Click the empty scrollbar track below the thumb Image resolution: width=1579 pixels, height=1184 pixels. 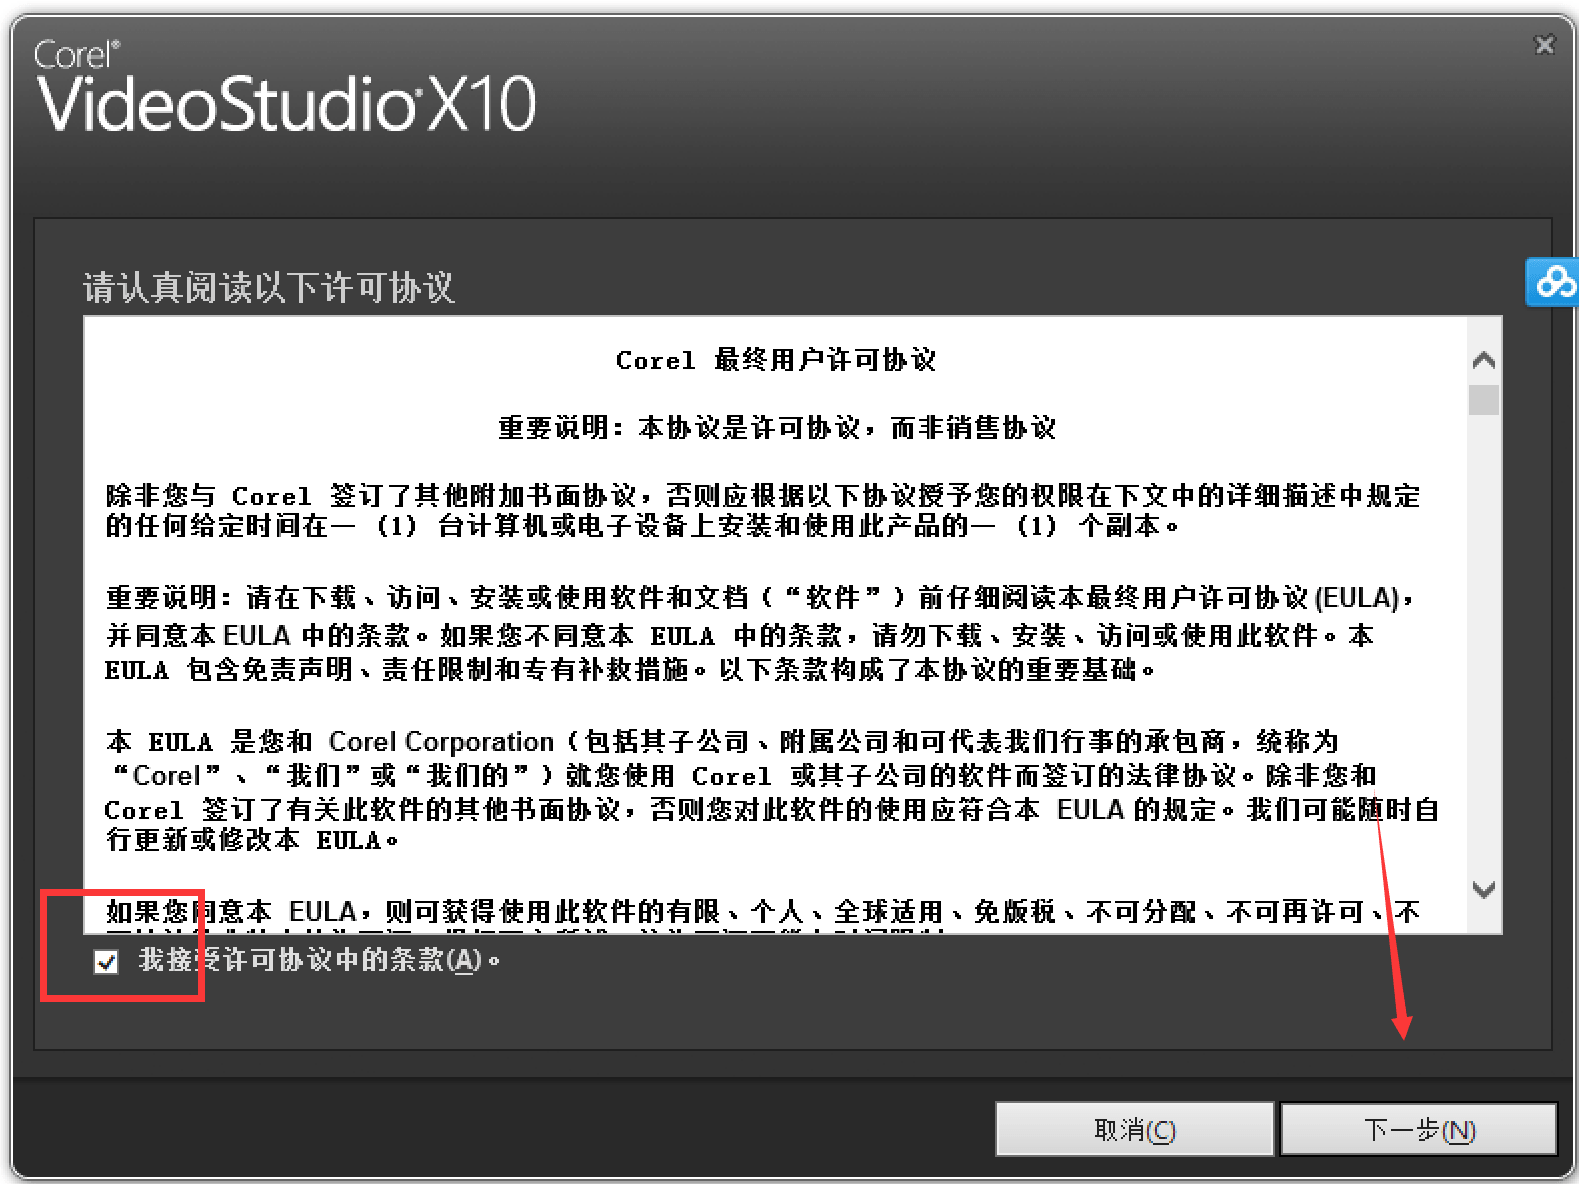pos(1484,640)
